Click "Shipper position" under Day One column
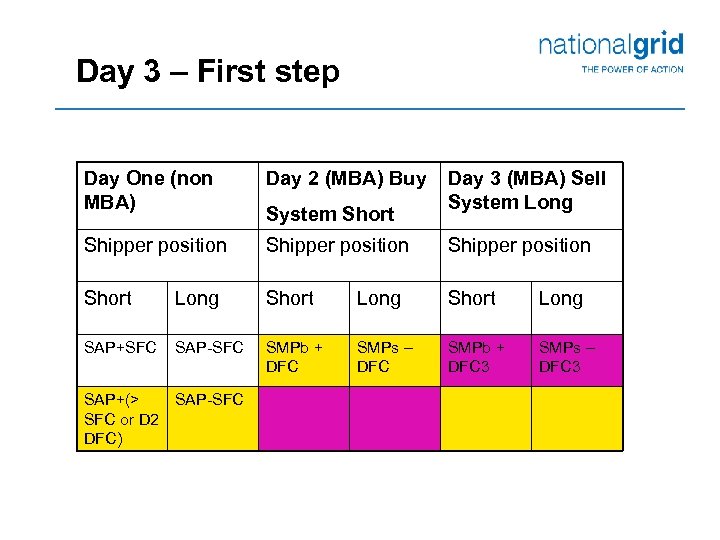The height and width of the screenshot is (540, 720). (x=155, y=245)
